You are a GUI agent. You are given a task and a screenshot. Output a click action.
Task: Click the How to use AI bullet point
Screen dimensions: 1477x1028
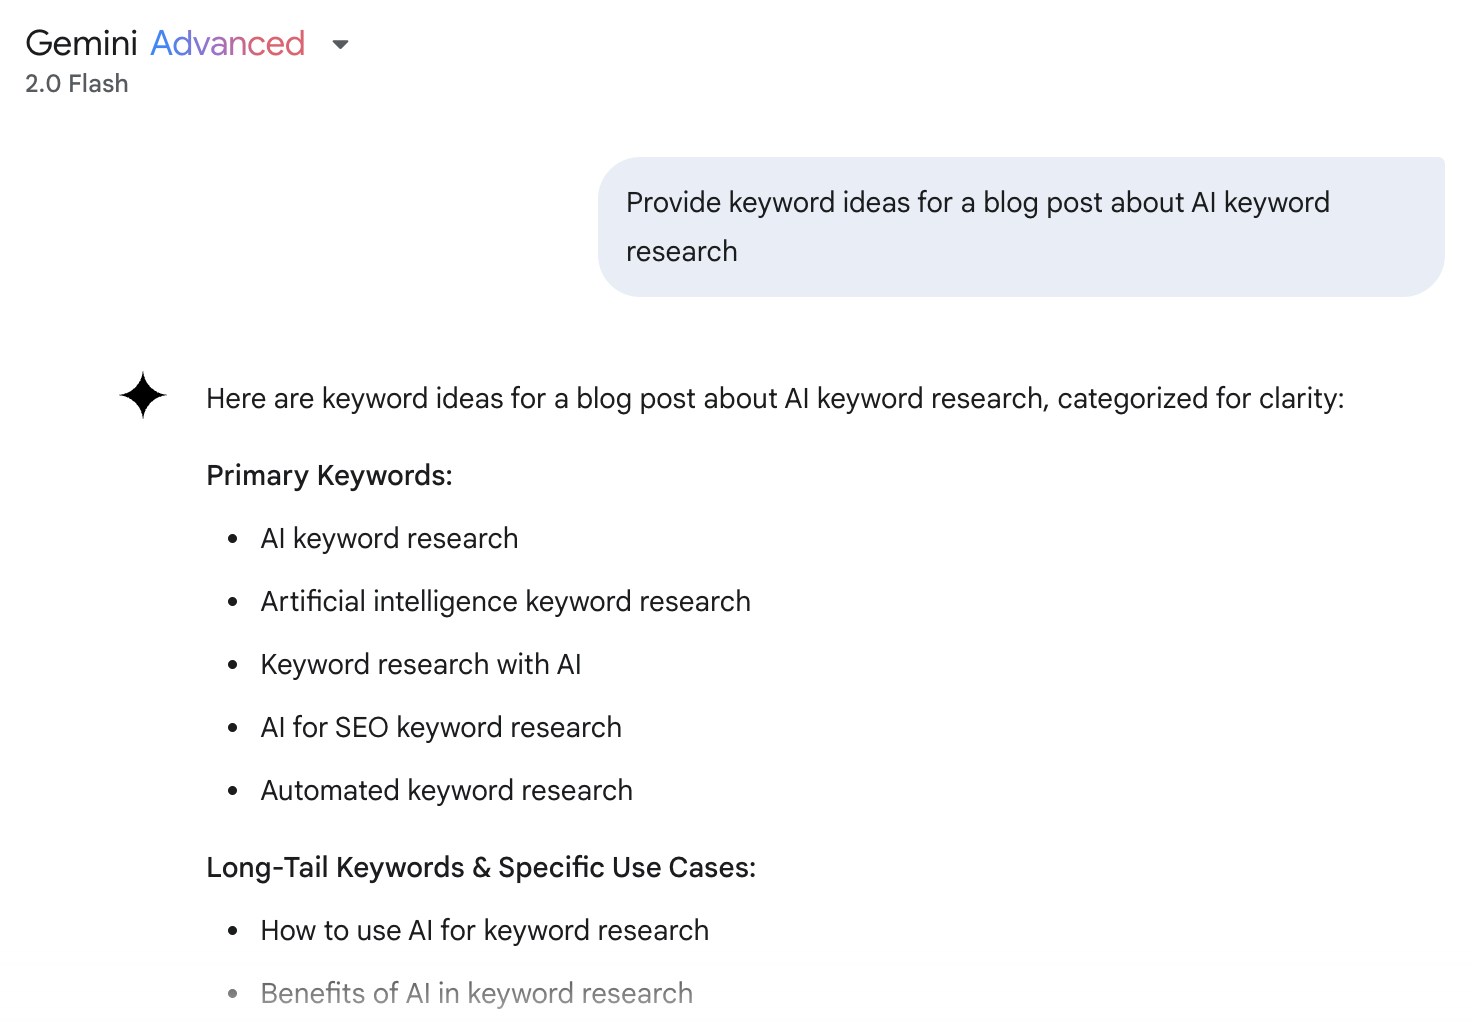[484, 930]
